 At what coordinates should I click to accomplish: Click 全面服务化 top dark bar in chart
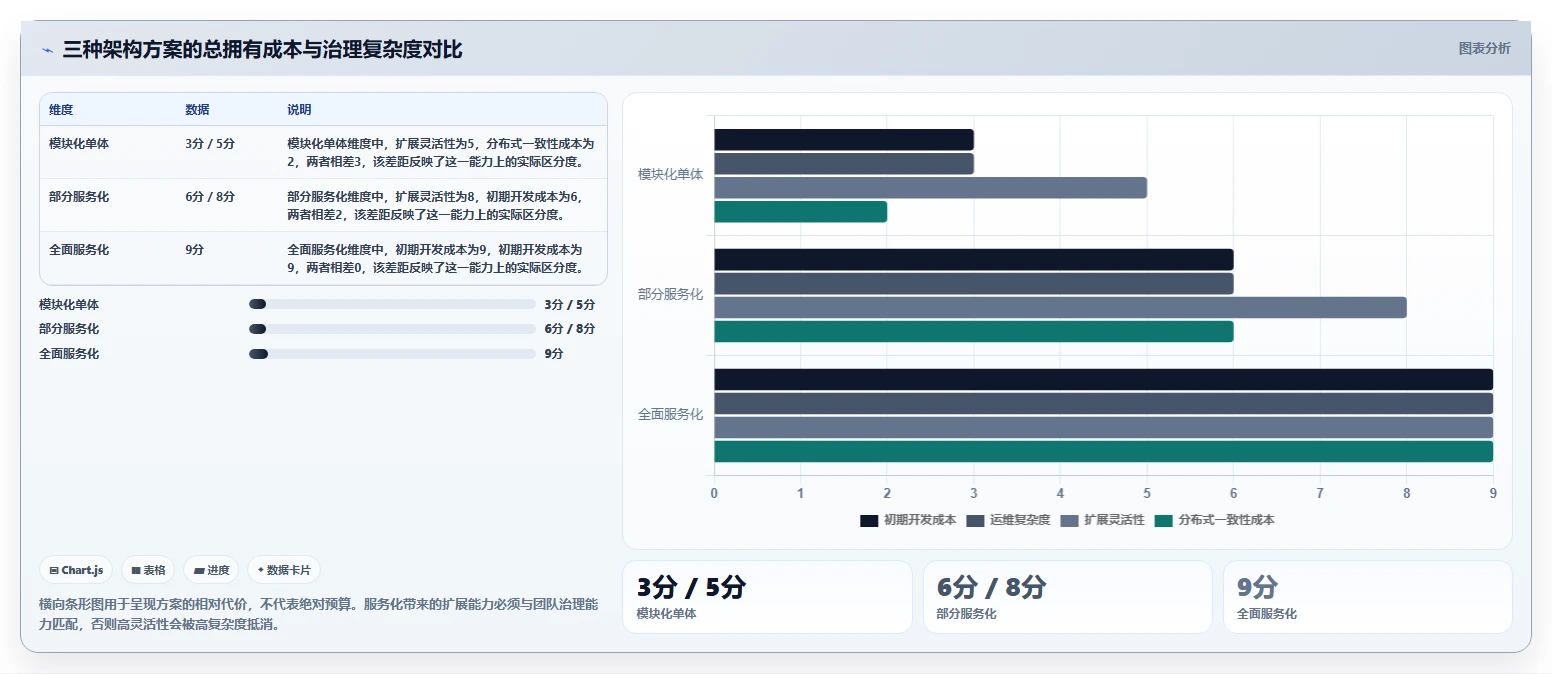(1103, 380)
